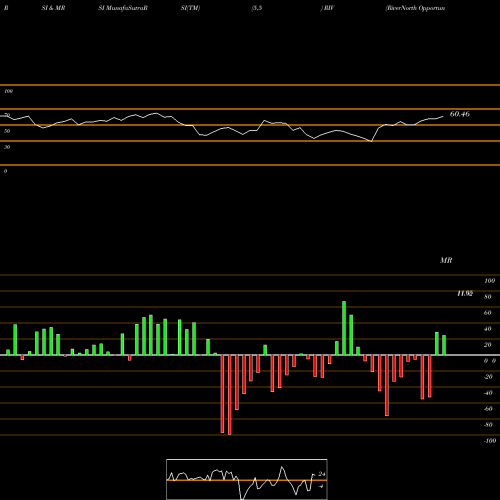Click the MR label above the histogram
Viewport: 500px width, 500px height.
(x=446, y=260)
